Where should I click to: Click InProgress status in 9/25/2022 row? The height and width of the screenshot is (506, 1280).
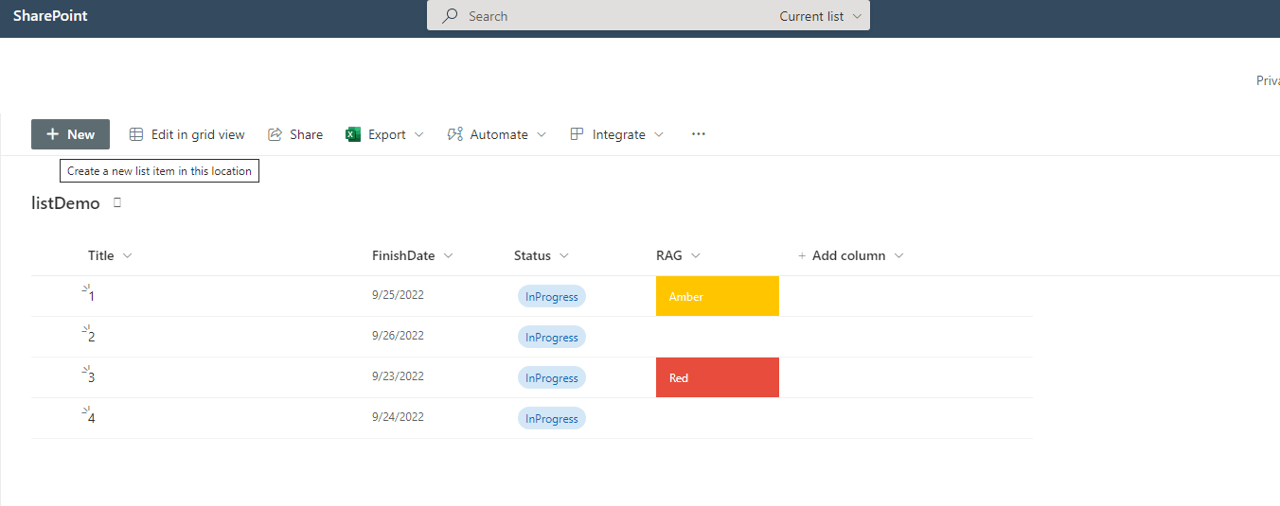click(552, 296)
